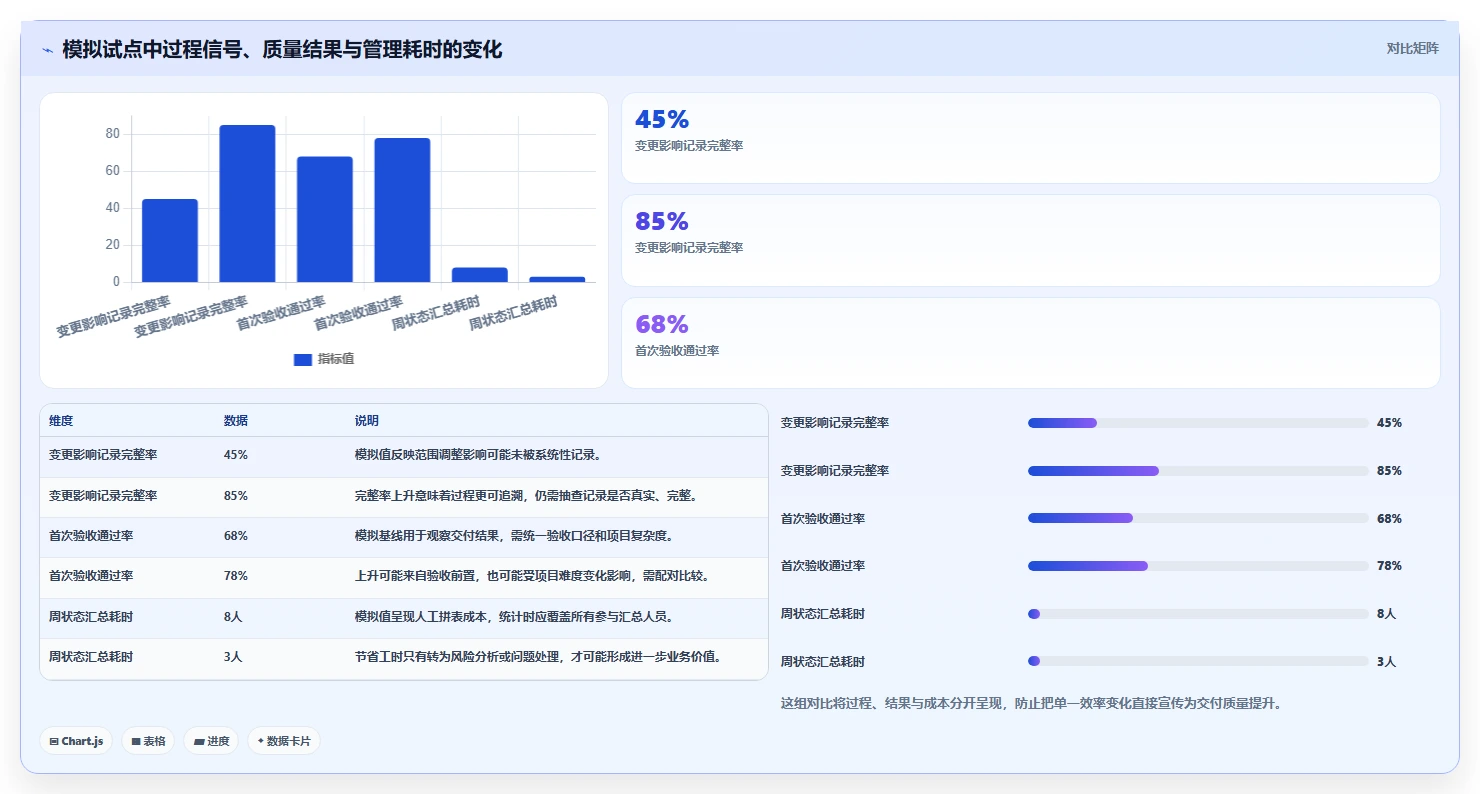This screenshot has width=1480, height=794.
Task: Click the progress bar ending at 78%
Action: (1198, 566)
